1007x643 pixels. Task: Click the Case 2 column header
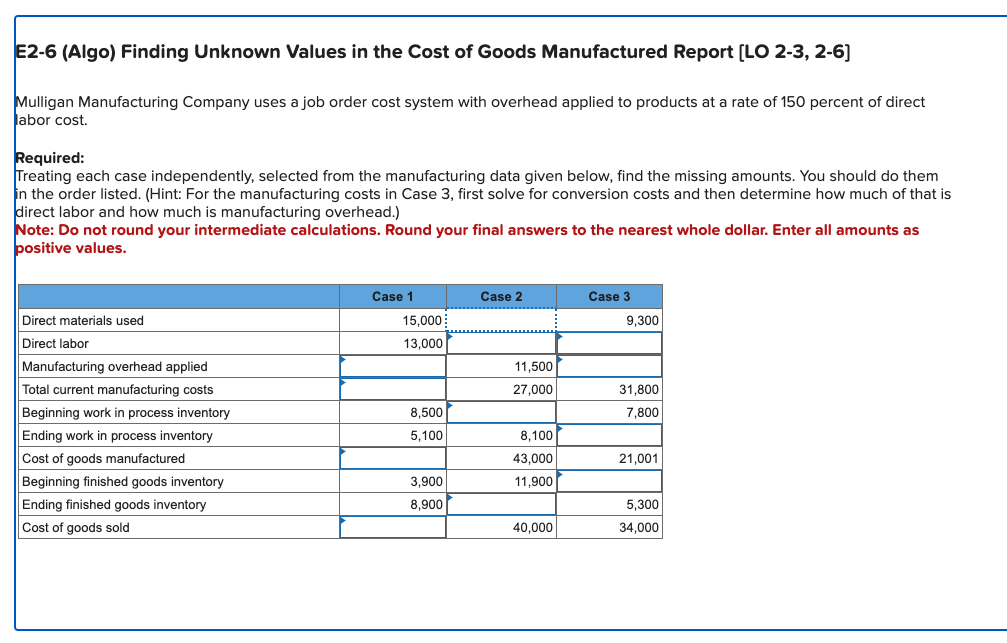[x=501, y=297]
